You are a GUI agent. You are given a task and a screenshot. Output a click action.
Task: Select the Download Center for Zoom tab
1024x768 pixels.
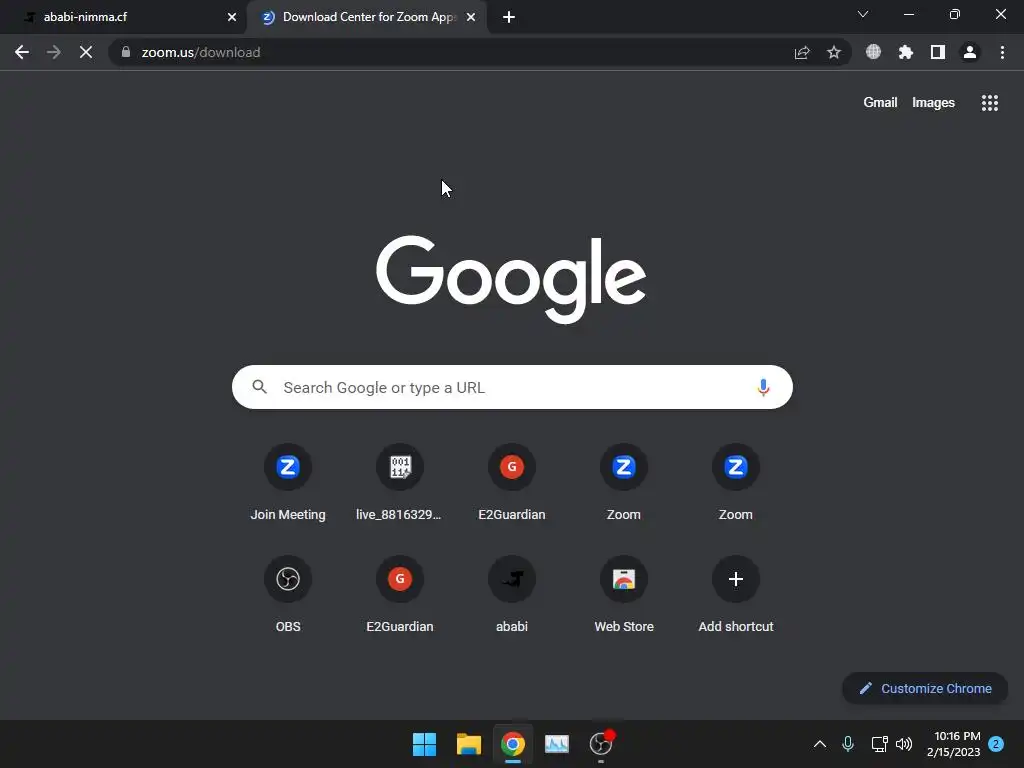(366, 17)
